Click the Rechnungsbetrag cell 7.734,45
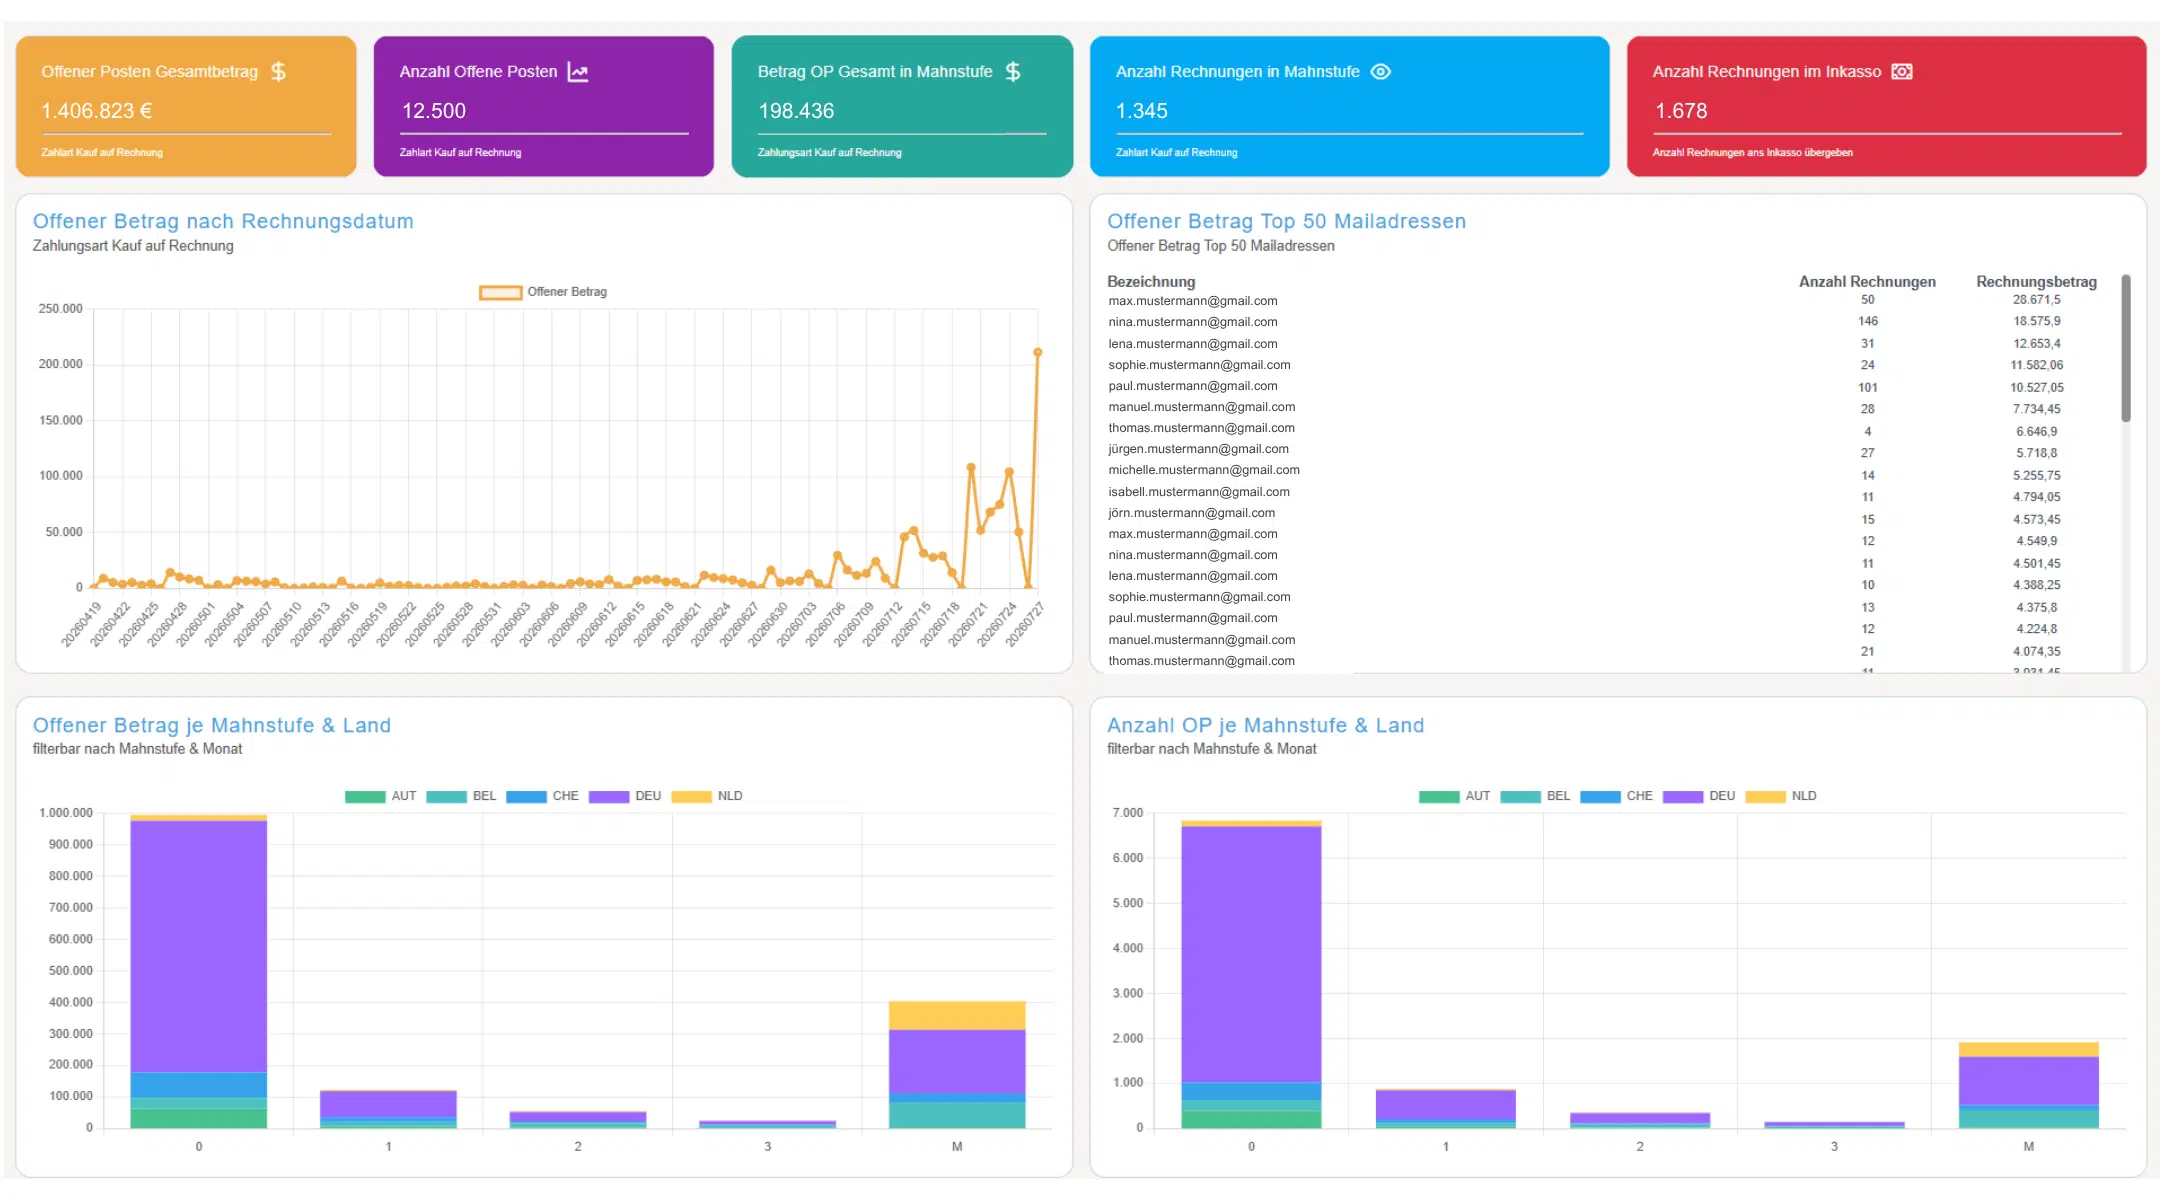The height and width of the screenshot is (1200, 2160). [2036, 409]
